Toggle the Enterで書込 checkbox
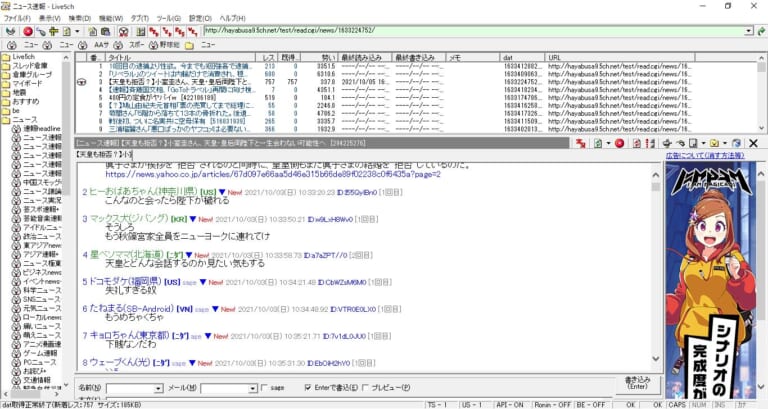The height and width of the screenshot is (409, 768). (x=306, y=388)
